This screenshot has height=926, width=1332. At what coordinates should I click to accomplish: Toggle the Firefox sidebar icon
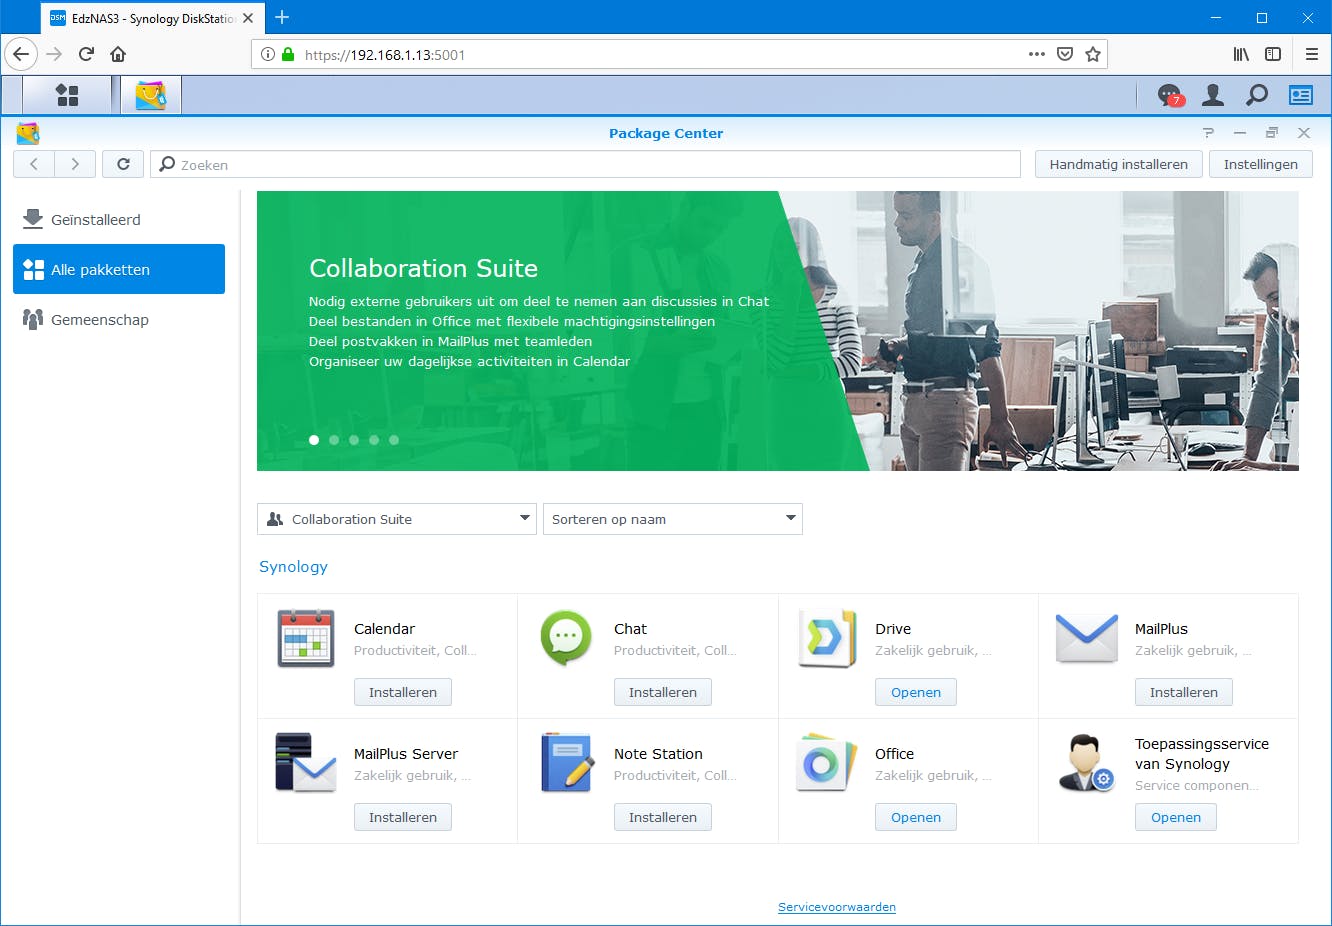[x=1273, y=54]
